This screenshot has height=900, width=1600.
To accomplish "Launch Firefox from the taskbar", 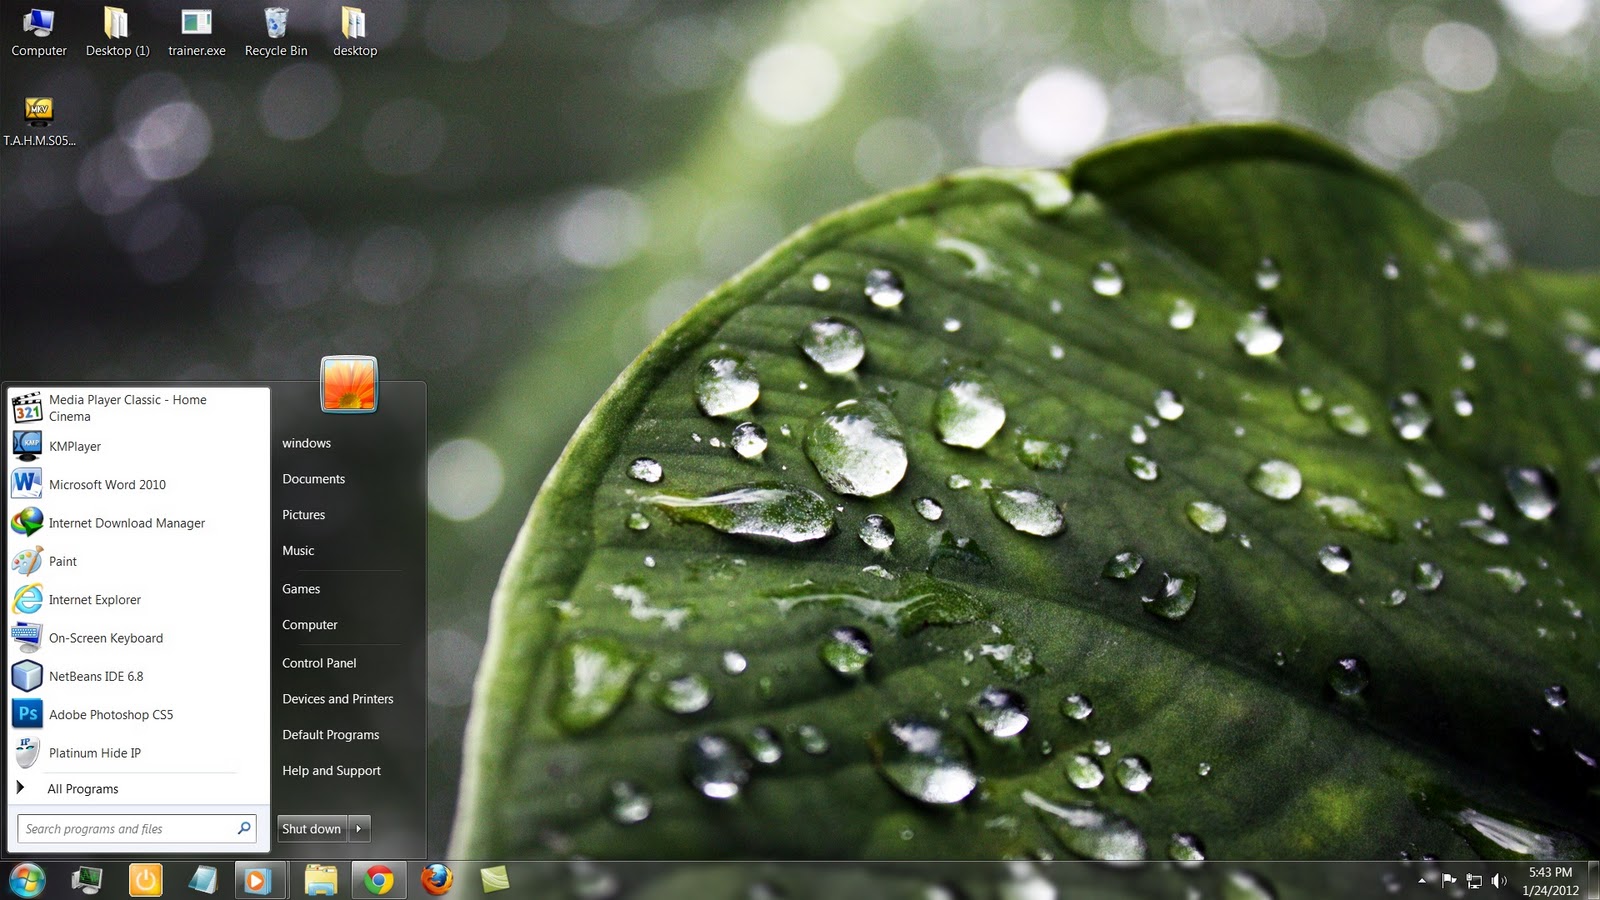I will pyautogui.click(x=437, y=881).
